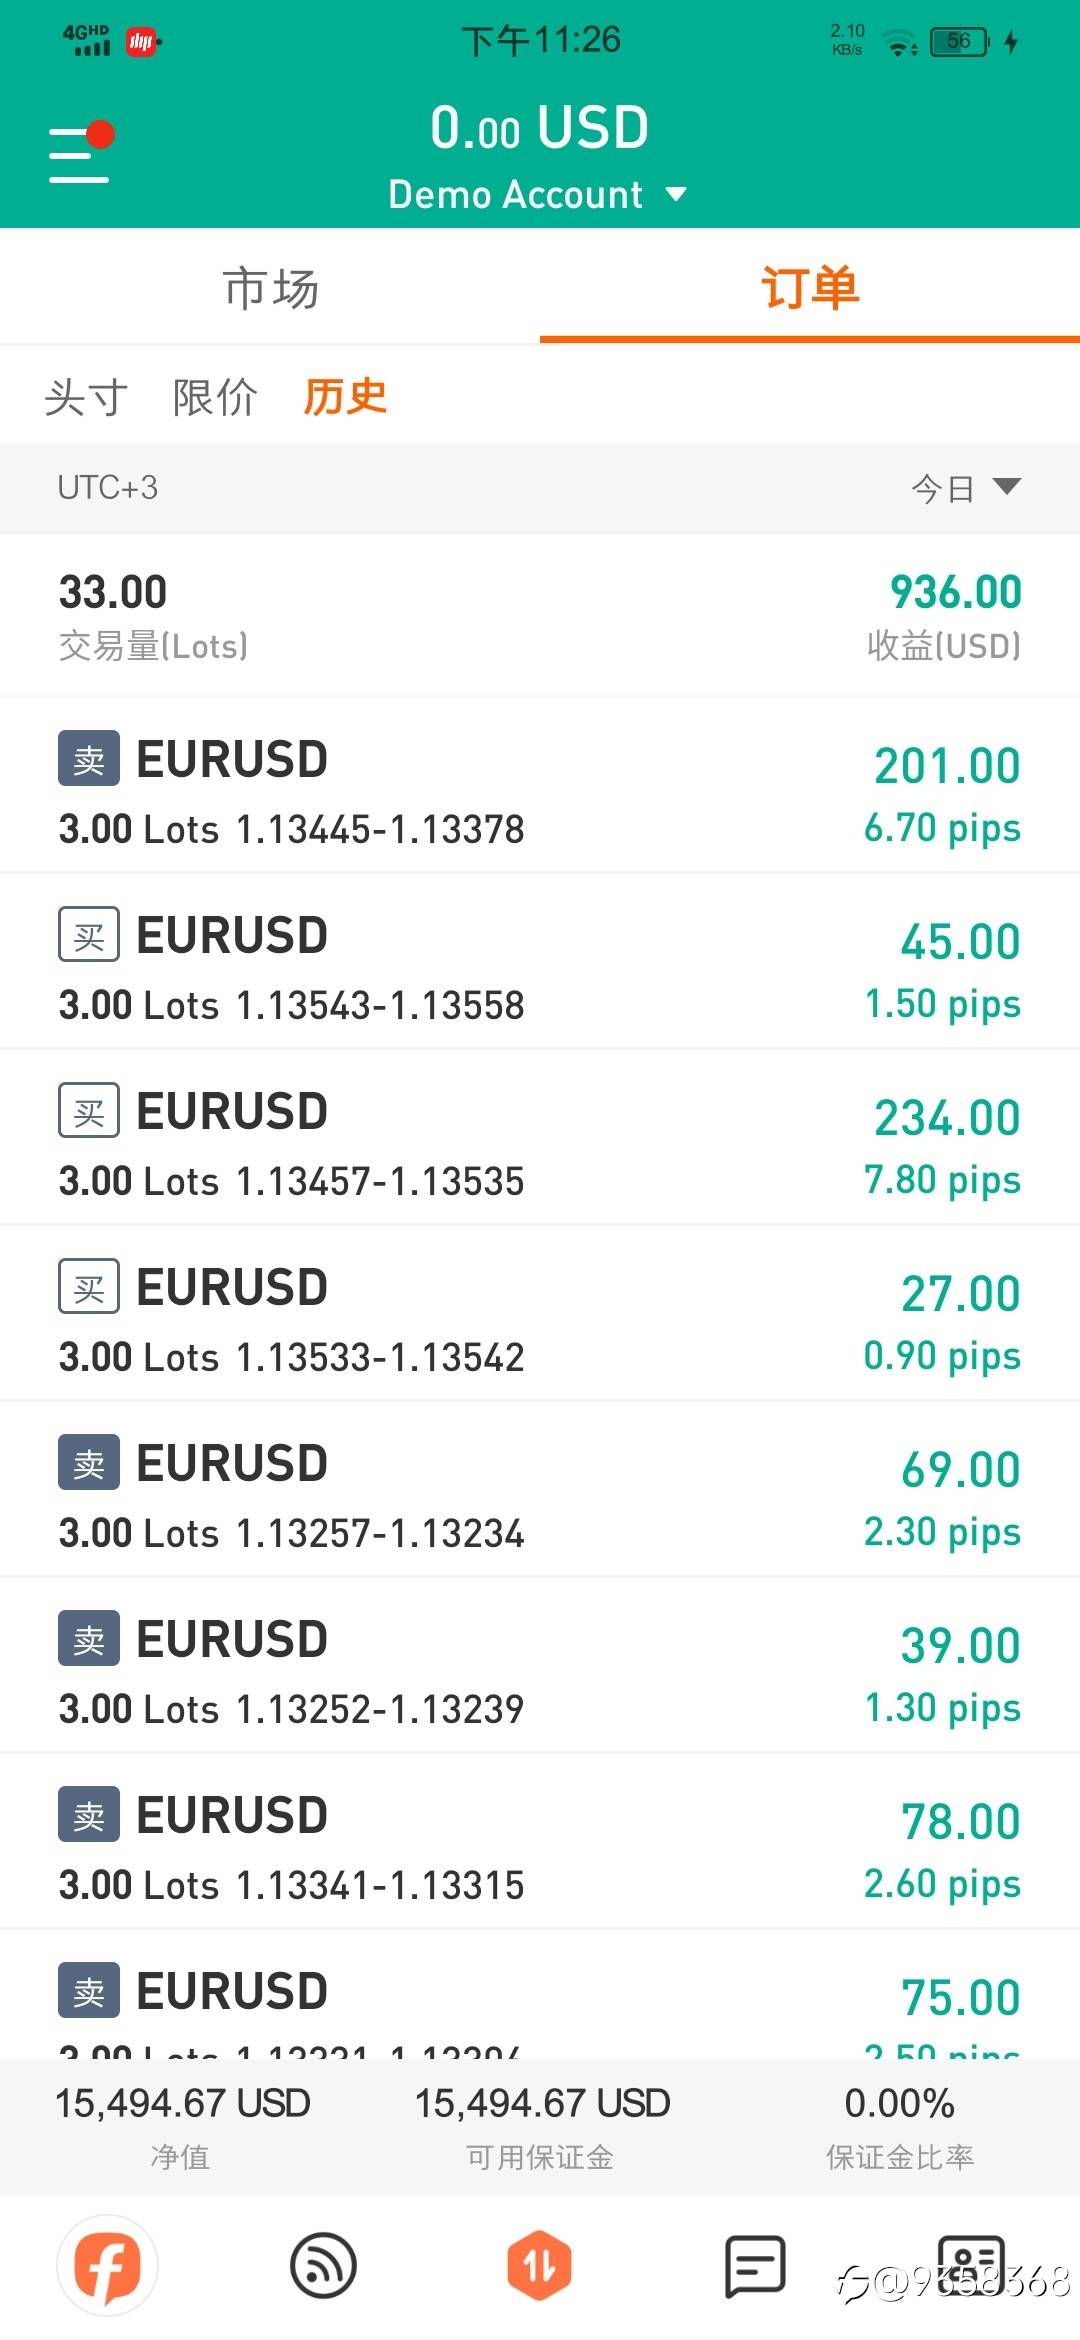Screen dimensions: 1080x2340
Task: Tap the orange home logo icon
Action: click(x=107, y=2266)
